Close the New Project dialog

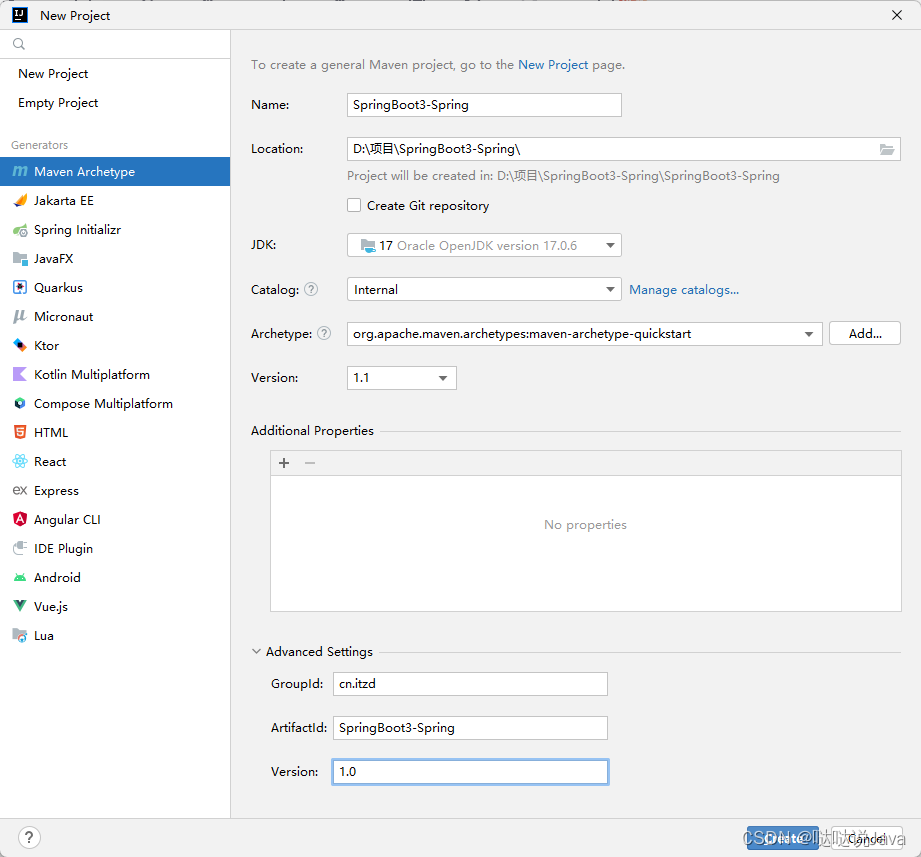[896, 15]
